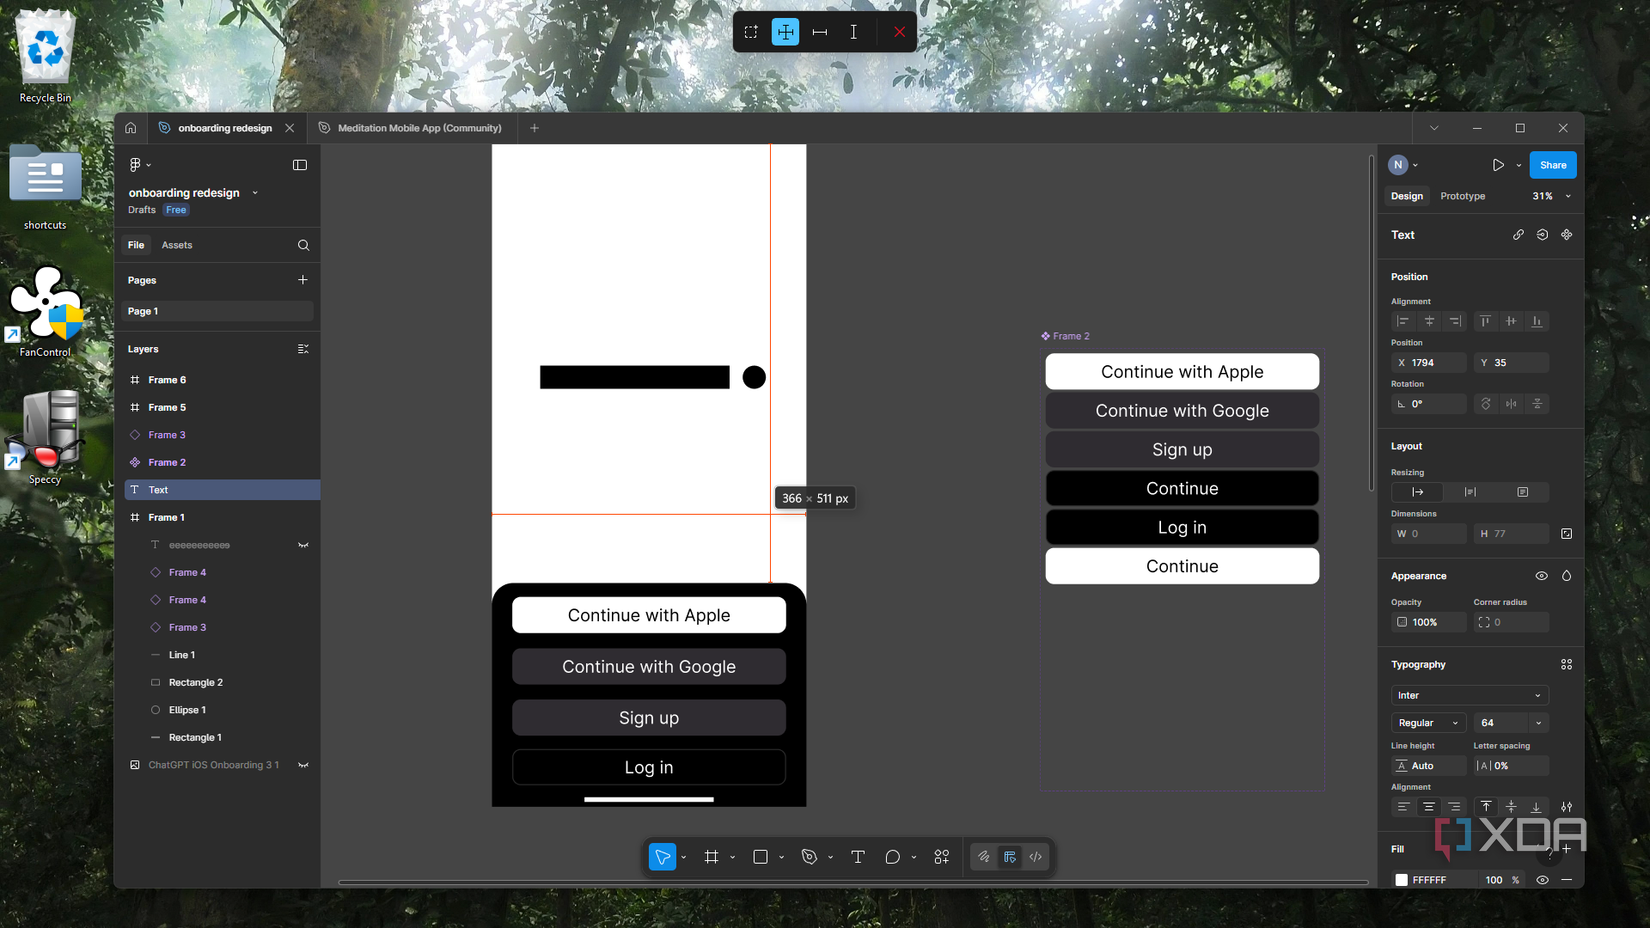Create component from Text panel
This screenshot has height=928, width=1650.
pos(1567,235)
